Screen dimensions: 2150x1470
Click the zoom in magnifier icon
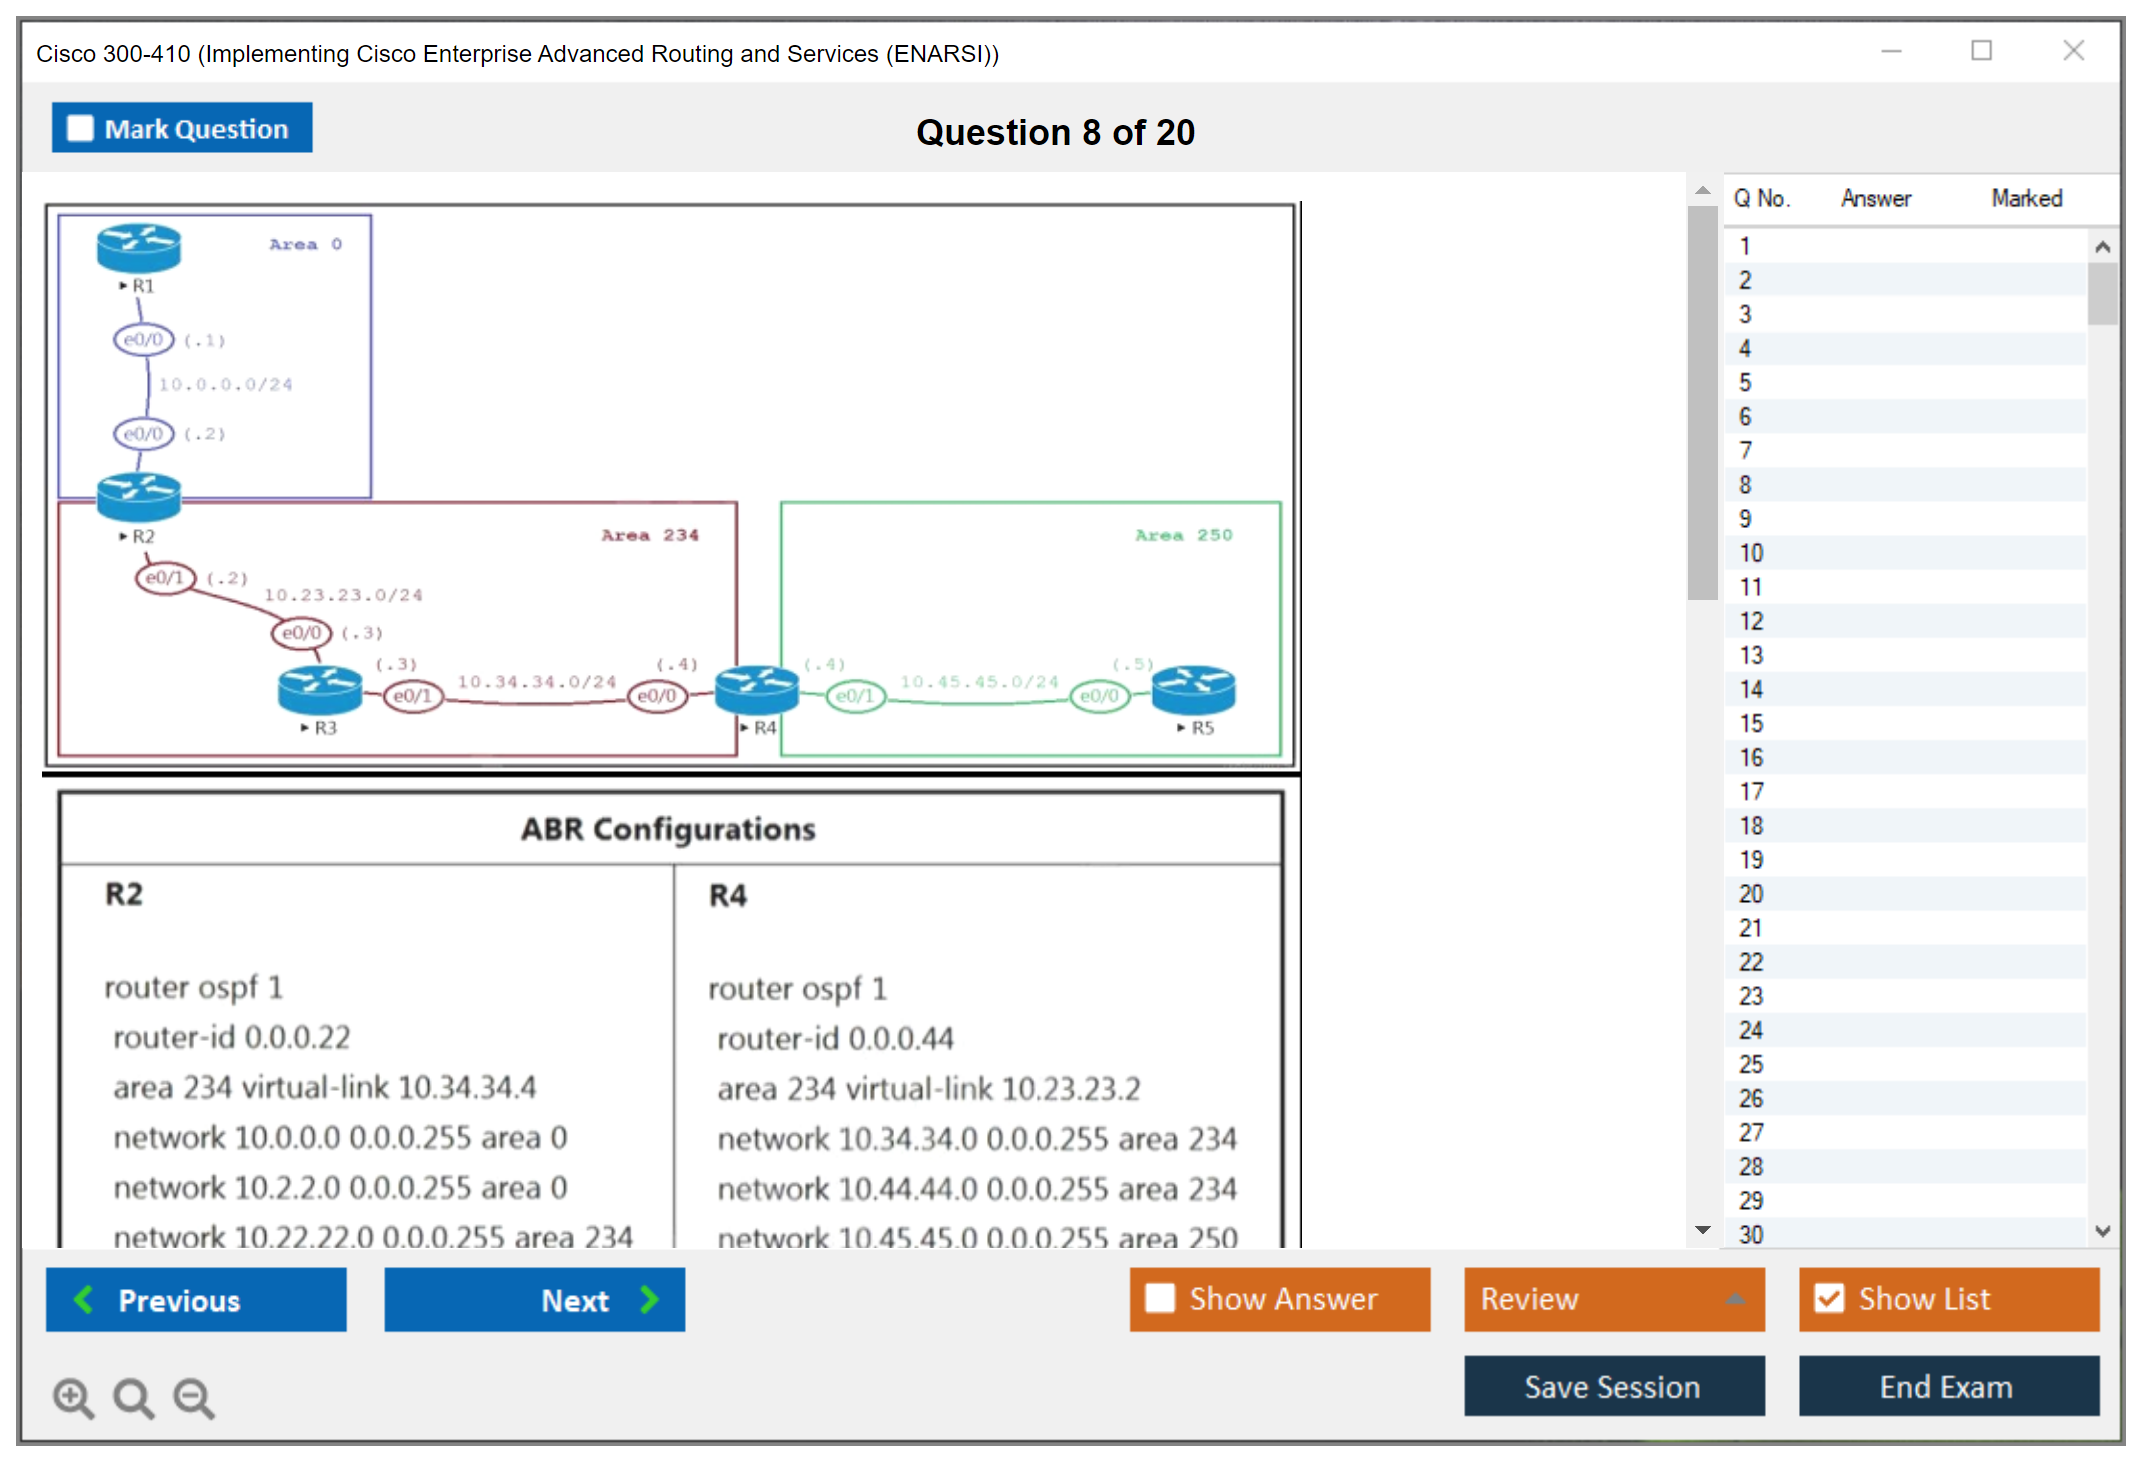pos(73,1397)
